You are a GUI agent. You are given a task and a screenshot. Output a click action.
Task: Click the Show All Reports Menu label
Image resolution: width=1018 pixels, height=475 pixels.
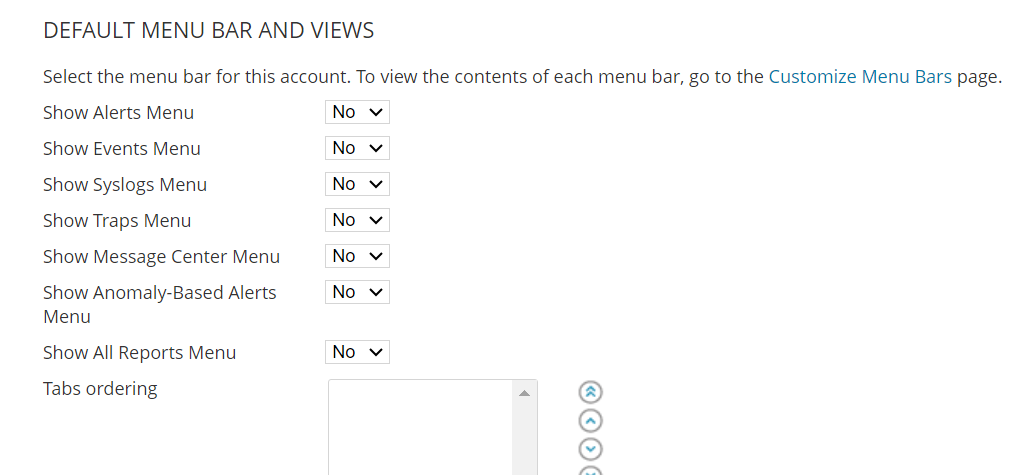tap(140, 352)
